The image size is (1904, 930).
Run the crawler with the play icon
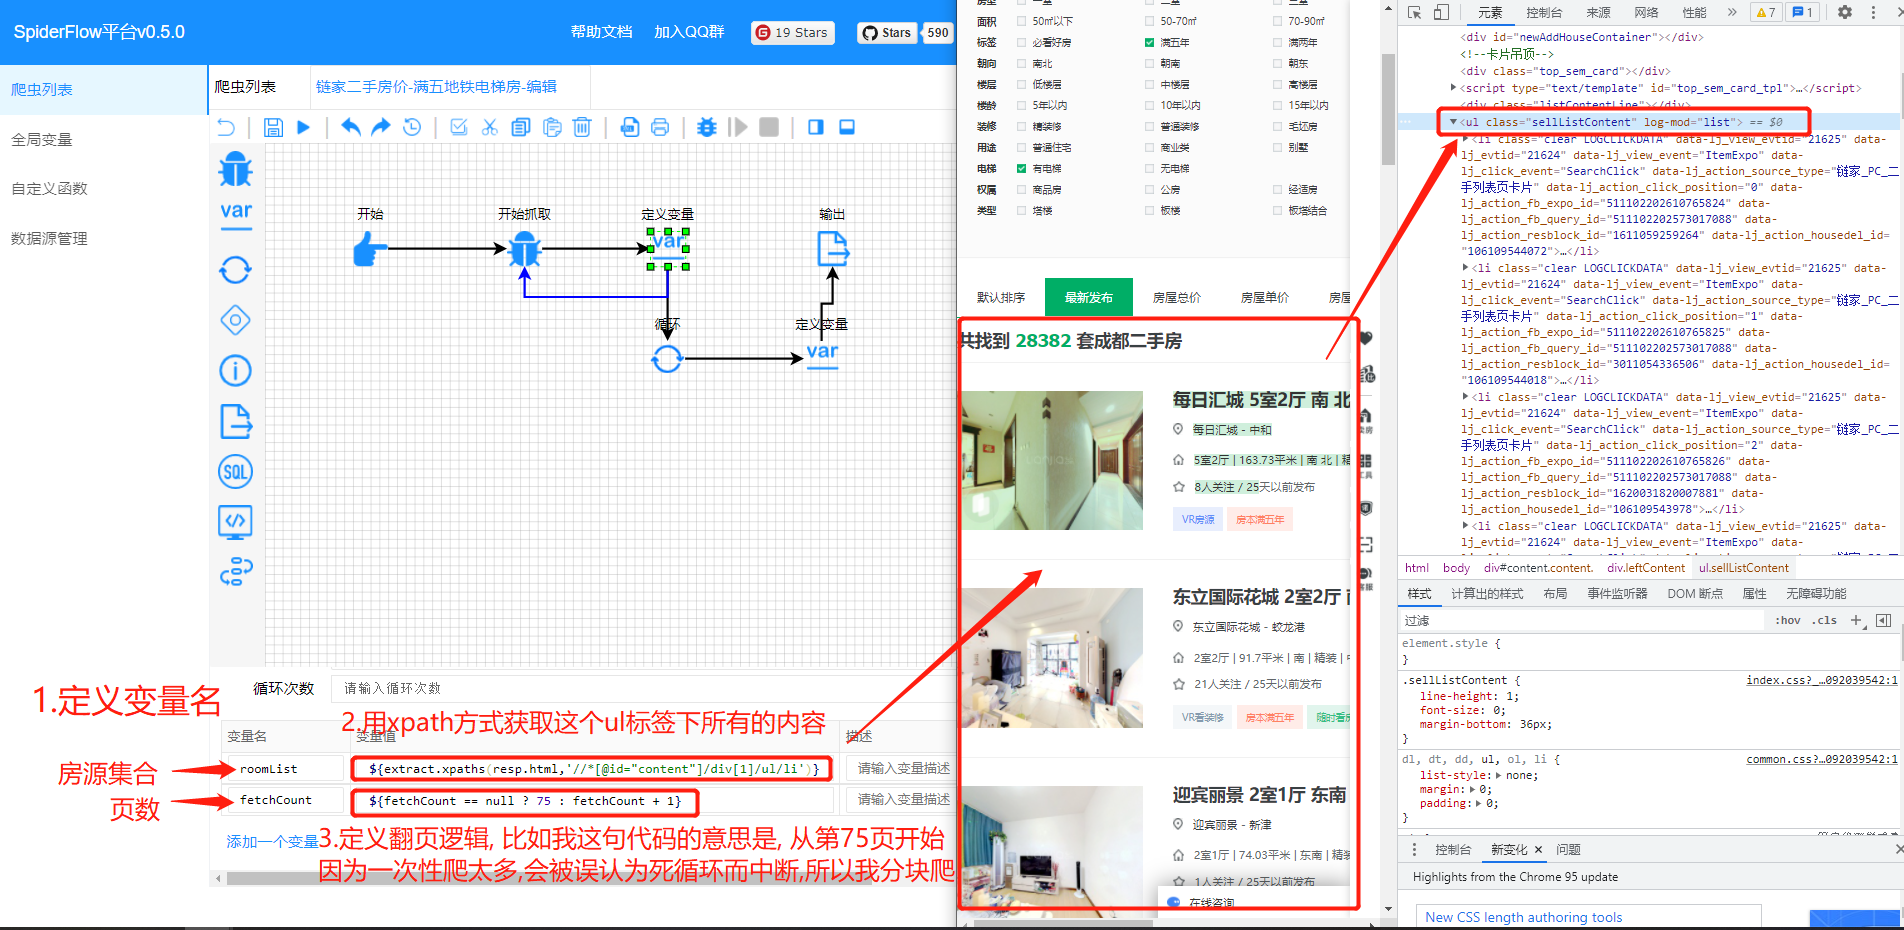(x=301, y=127)
